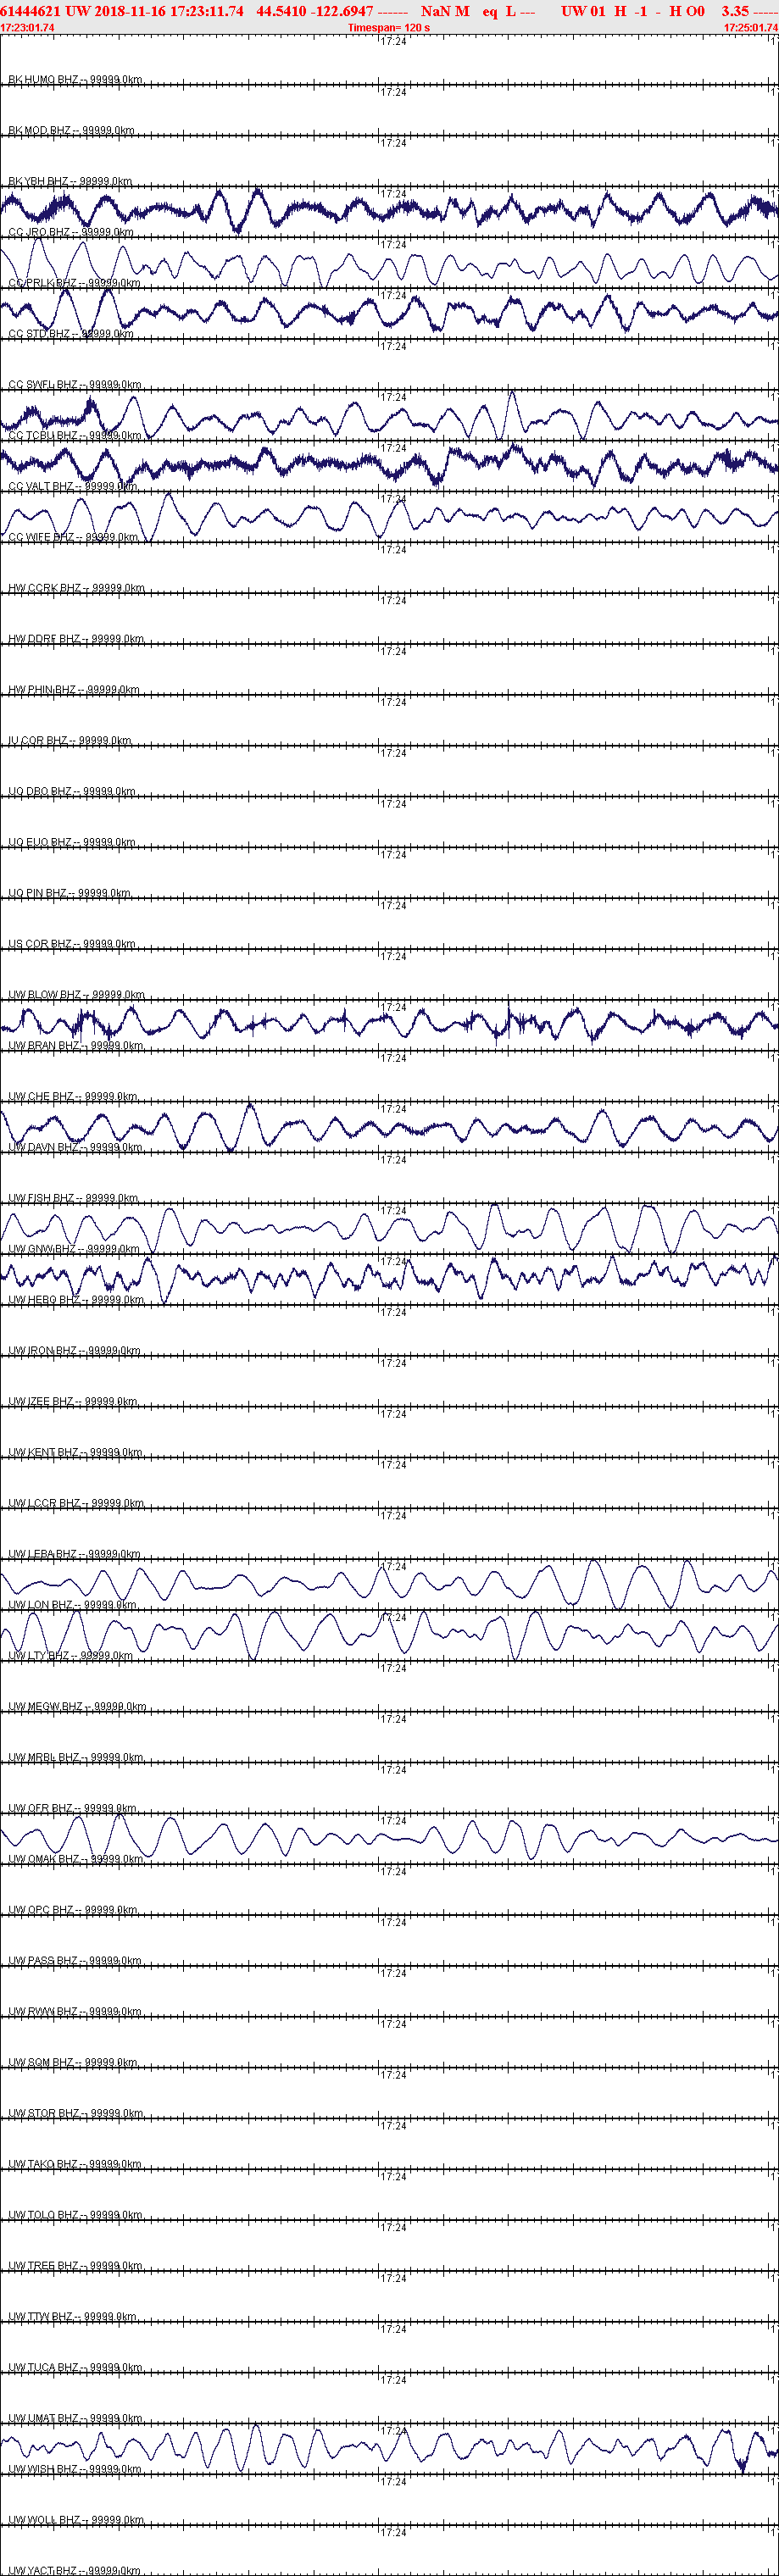Click the latitude value 44.5410
Image resolution: width=779 pixels, height=2576 pixels.
point(281,11)
